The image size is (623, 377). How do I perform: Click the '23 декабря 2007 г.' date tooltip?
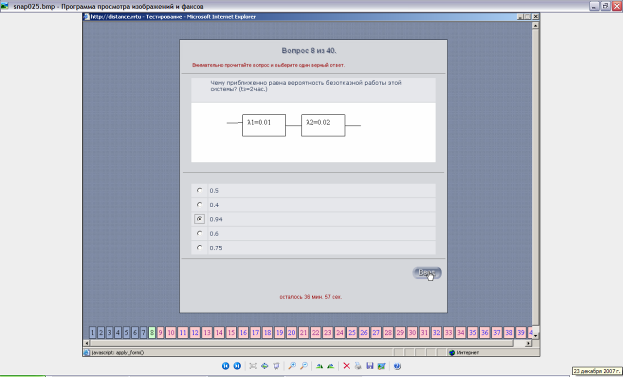[x=597, y=371]
